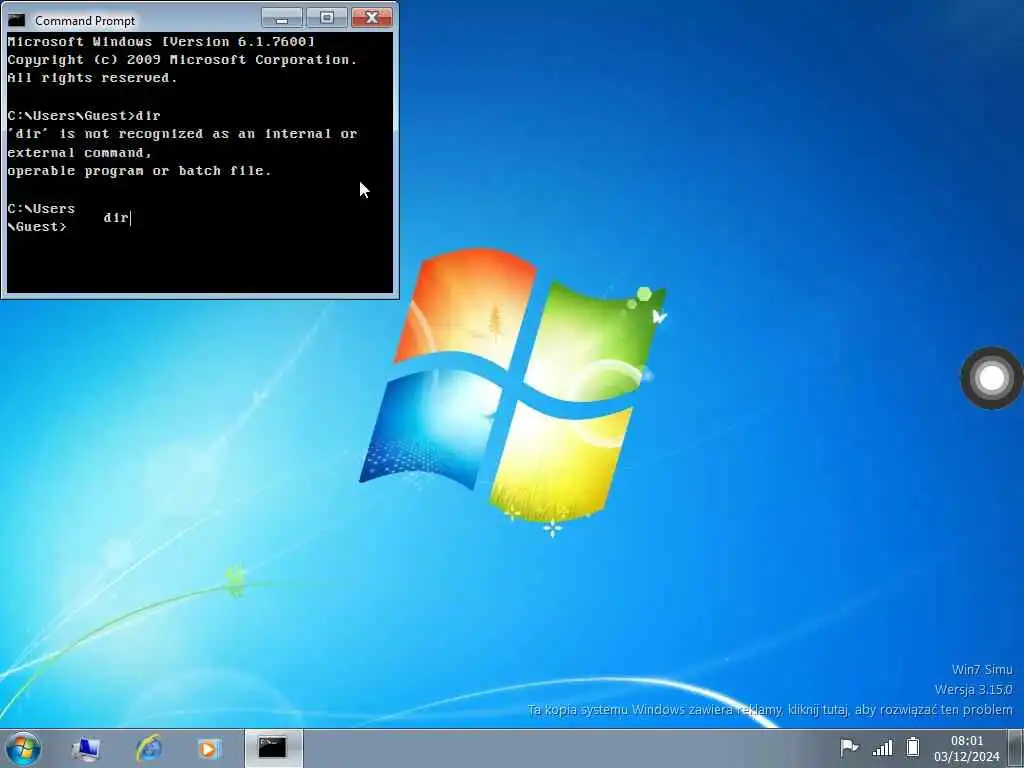Minimize the Command Prompt window

tap(281, 18)
